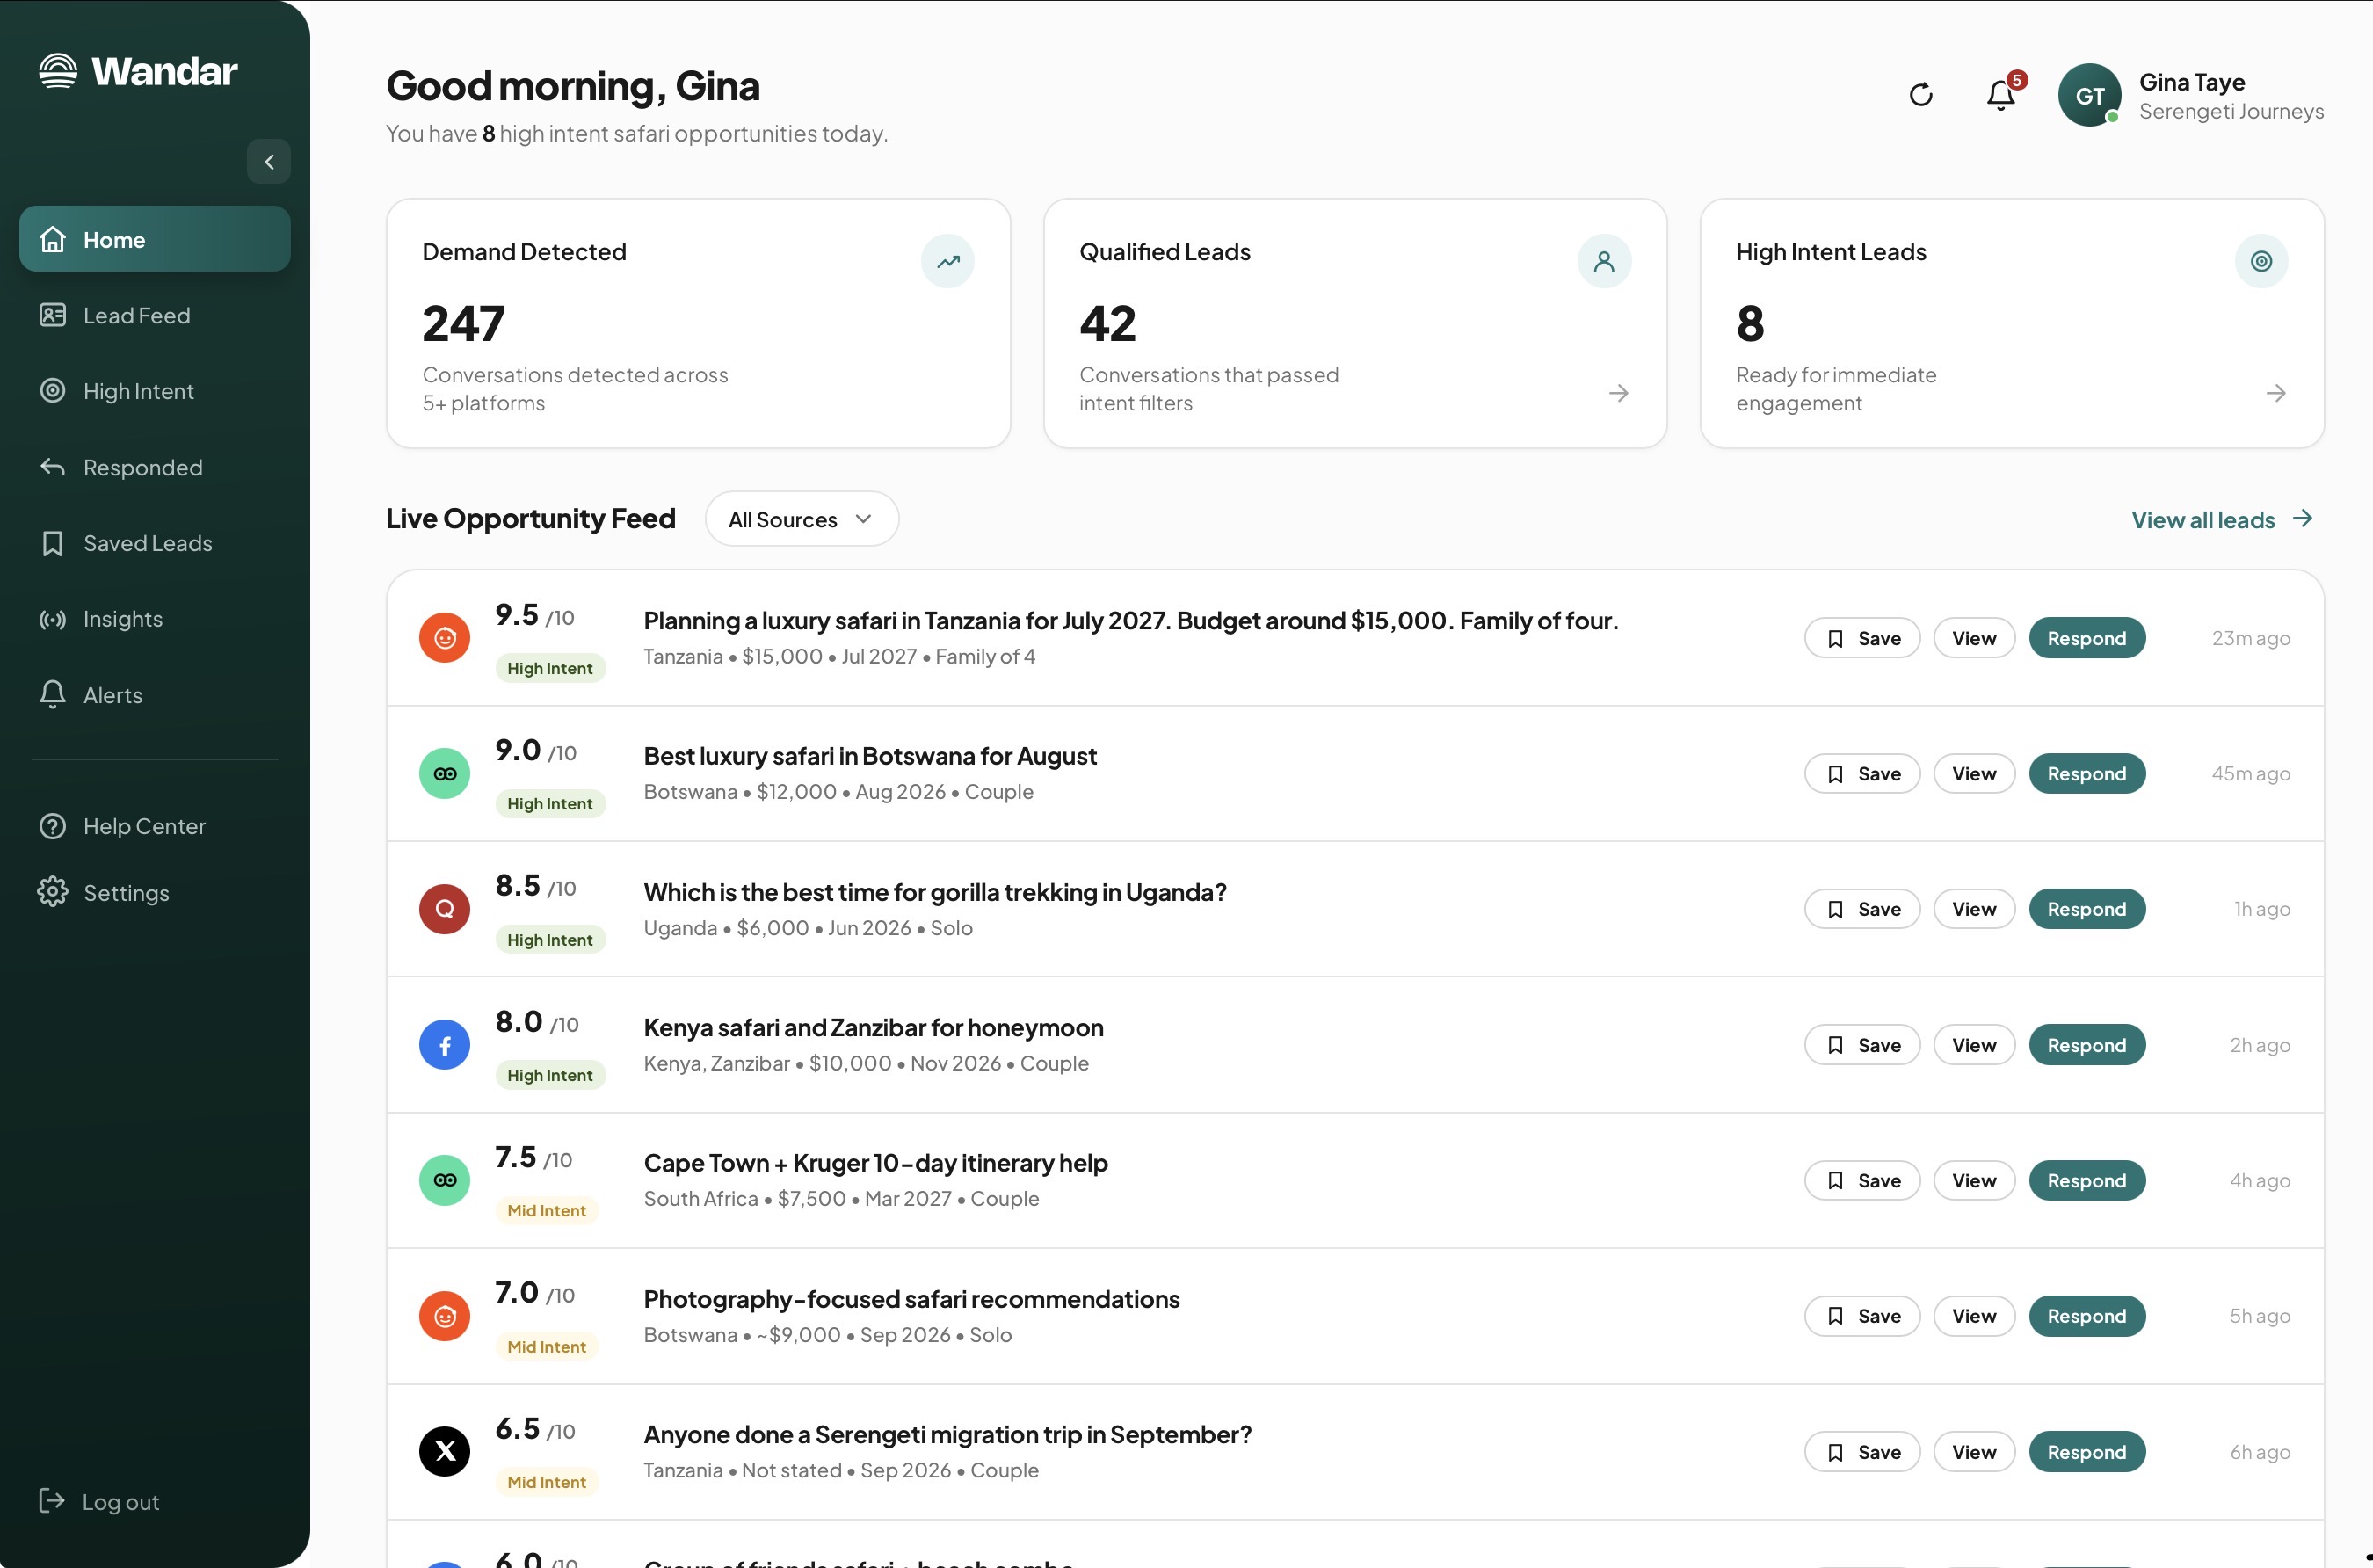2373x1568 pixels.
Task: Open Saved Leads page
Action: [155, 543]
